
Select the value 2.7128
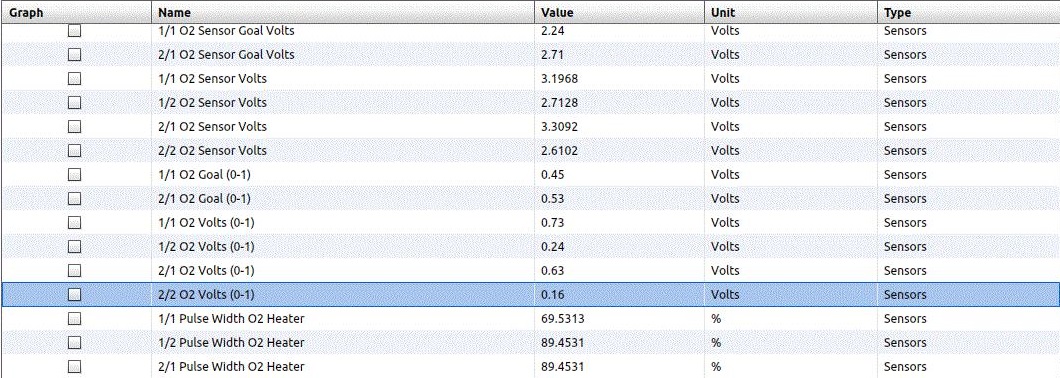tap(559, 103)
